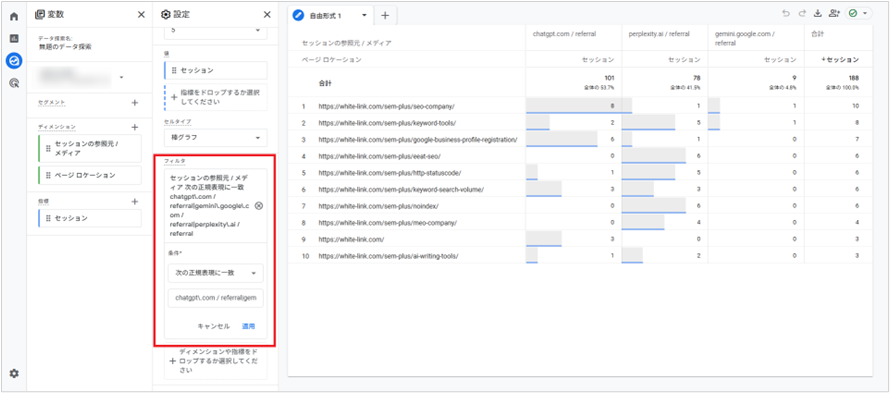Viewport: 890px width, 393px height.
Task: Click the eeat-seo URL in row 4
Action: (379, 156)
